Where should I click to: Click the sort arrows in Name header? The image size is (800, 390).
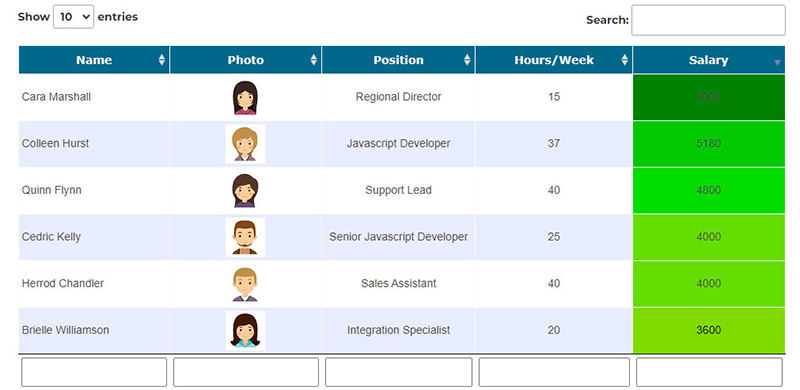click(x=162, y=60)
